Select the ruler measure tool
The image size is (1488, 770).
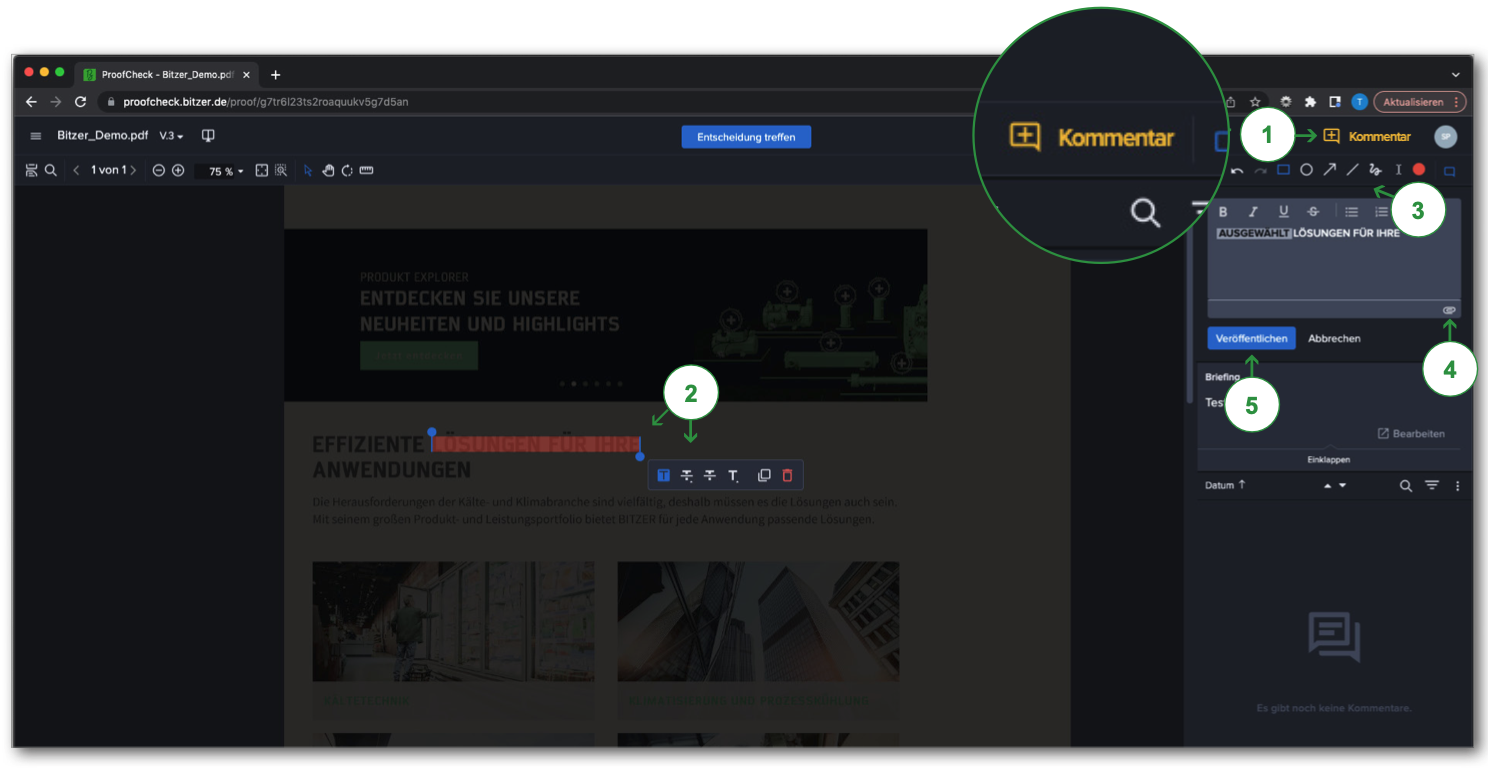[x=366, y=171]
